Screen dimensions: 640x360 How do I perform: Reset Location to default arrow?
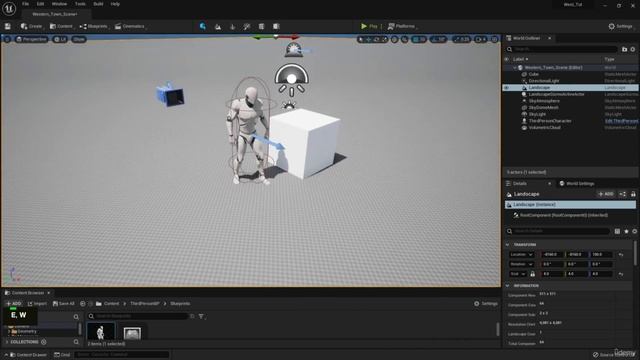[x=621, y=255]
